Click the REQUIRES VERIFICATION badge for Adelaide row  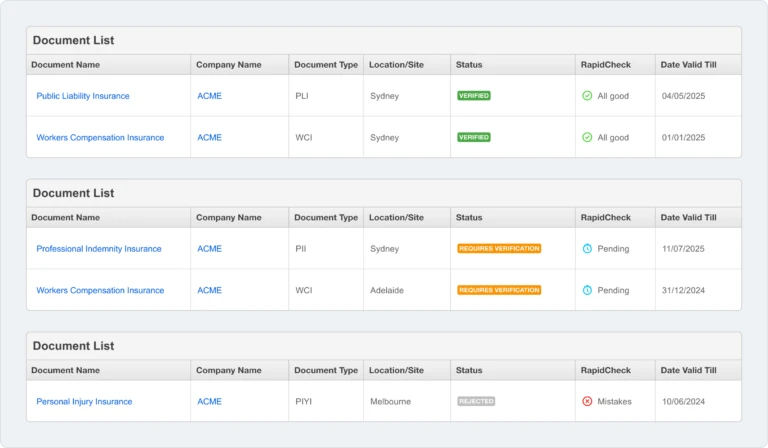pyautogui.click(x=499, y=290)
